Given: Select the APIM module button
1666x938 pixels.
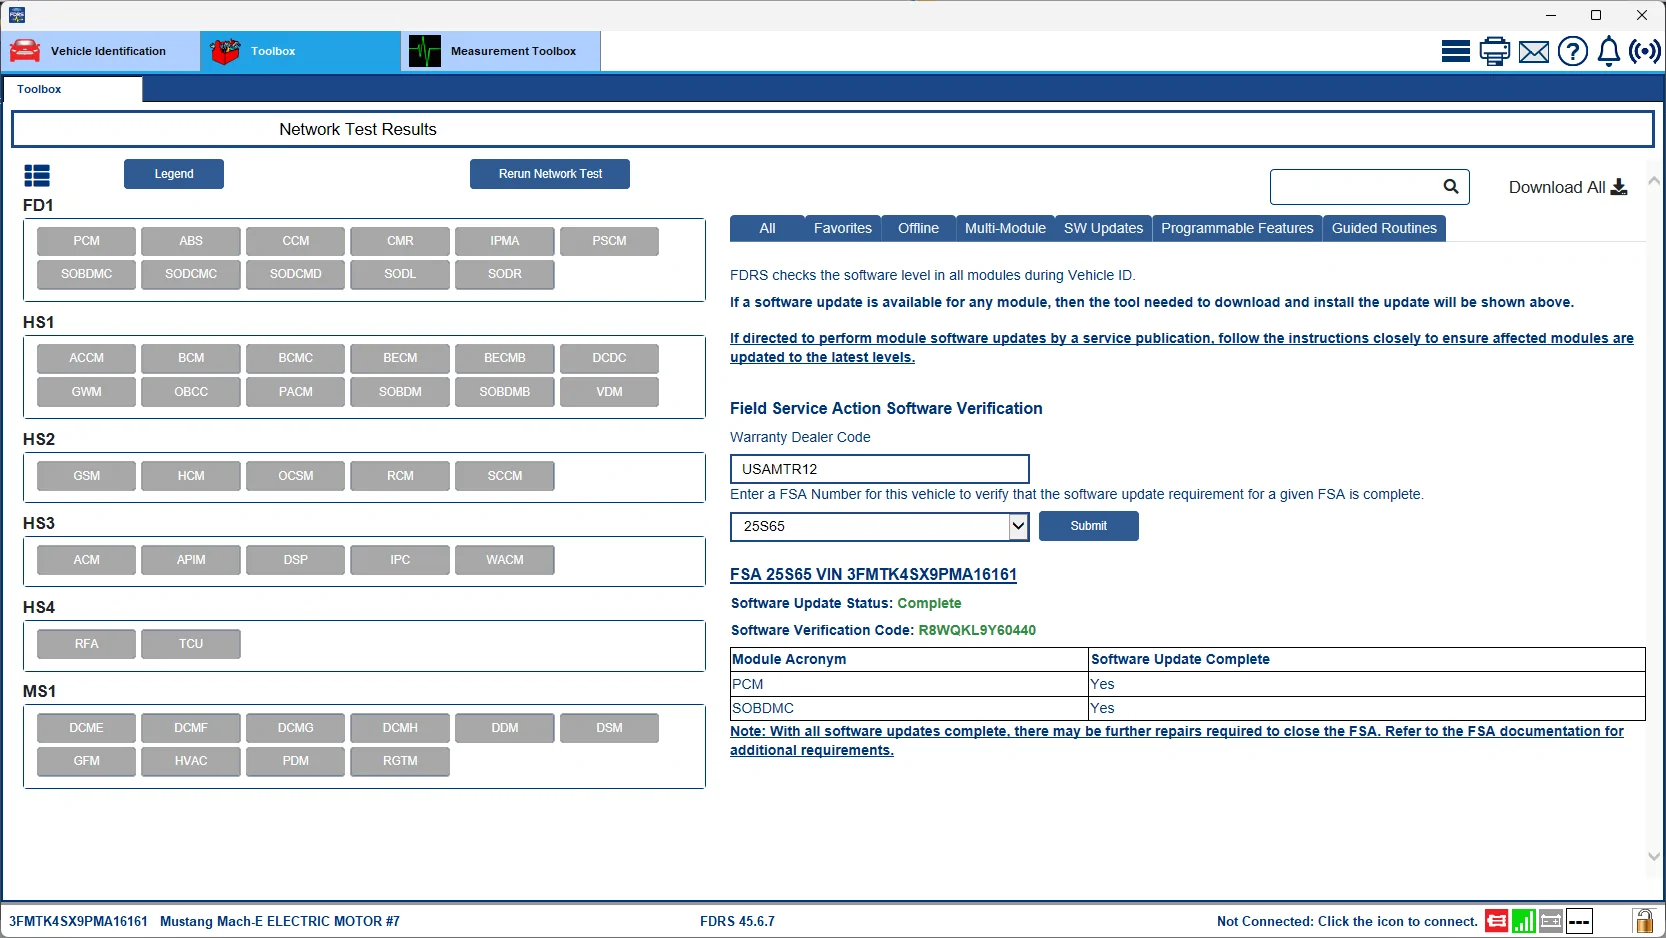Looking at the screenshot, I should 191,560.
